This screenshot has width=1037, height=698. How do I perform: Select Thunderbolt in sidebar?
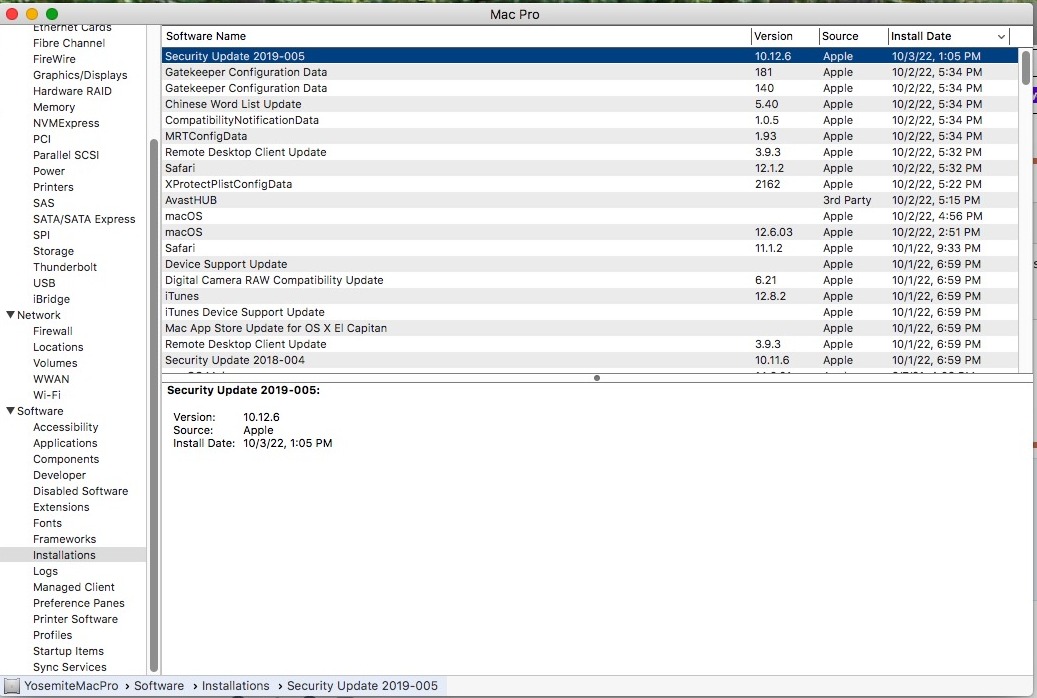[x=65, y=267]
